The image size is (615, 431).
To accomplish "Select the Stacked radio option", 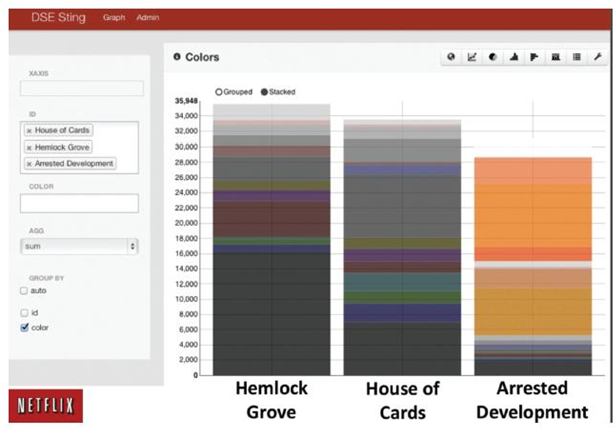I will (x=264, y=92).
